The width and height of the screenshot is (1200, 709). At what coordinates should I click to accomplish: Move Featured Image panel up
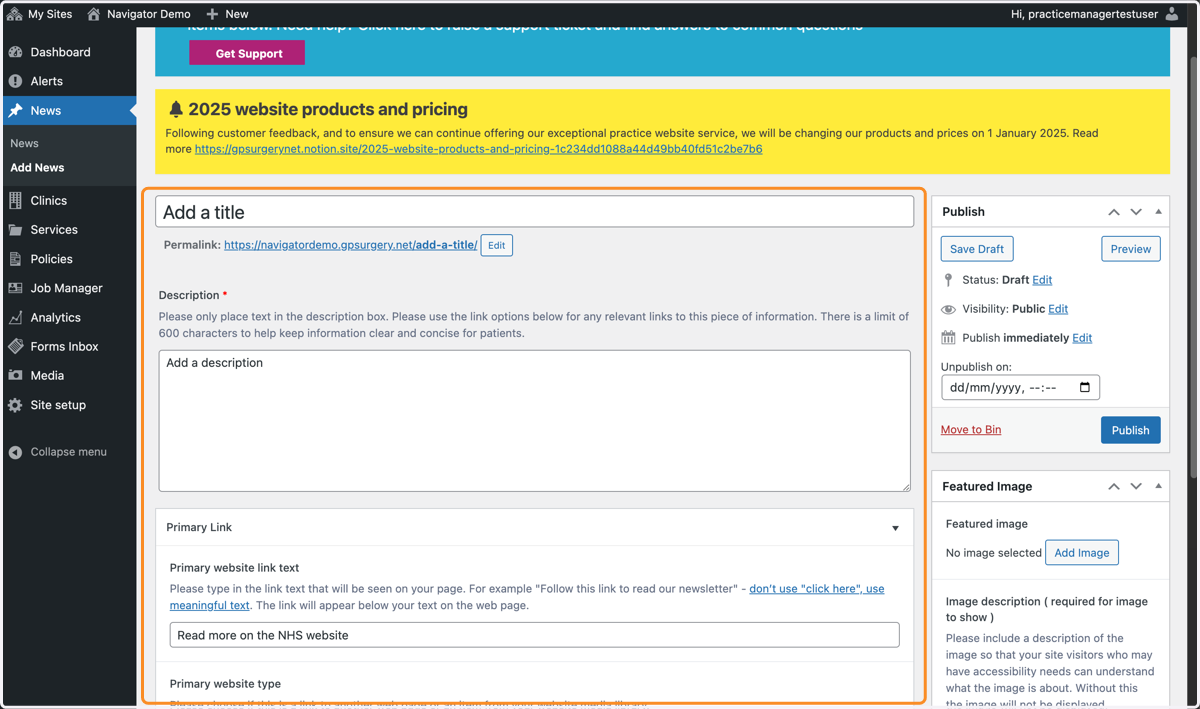click(1113, 486)
